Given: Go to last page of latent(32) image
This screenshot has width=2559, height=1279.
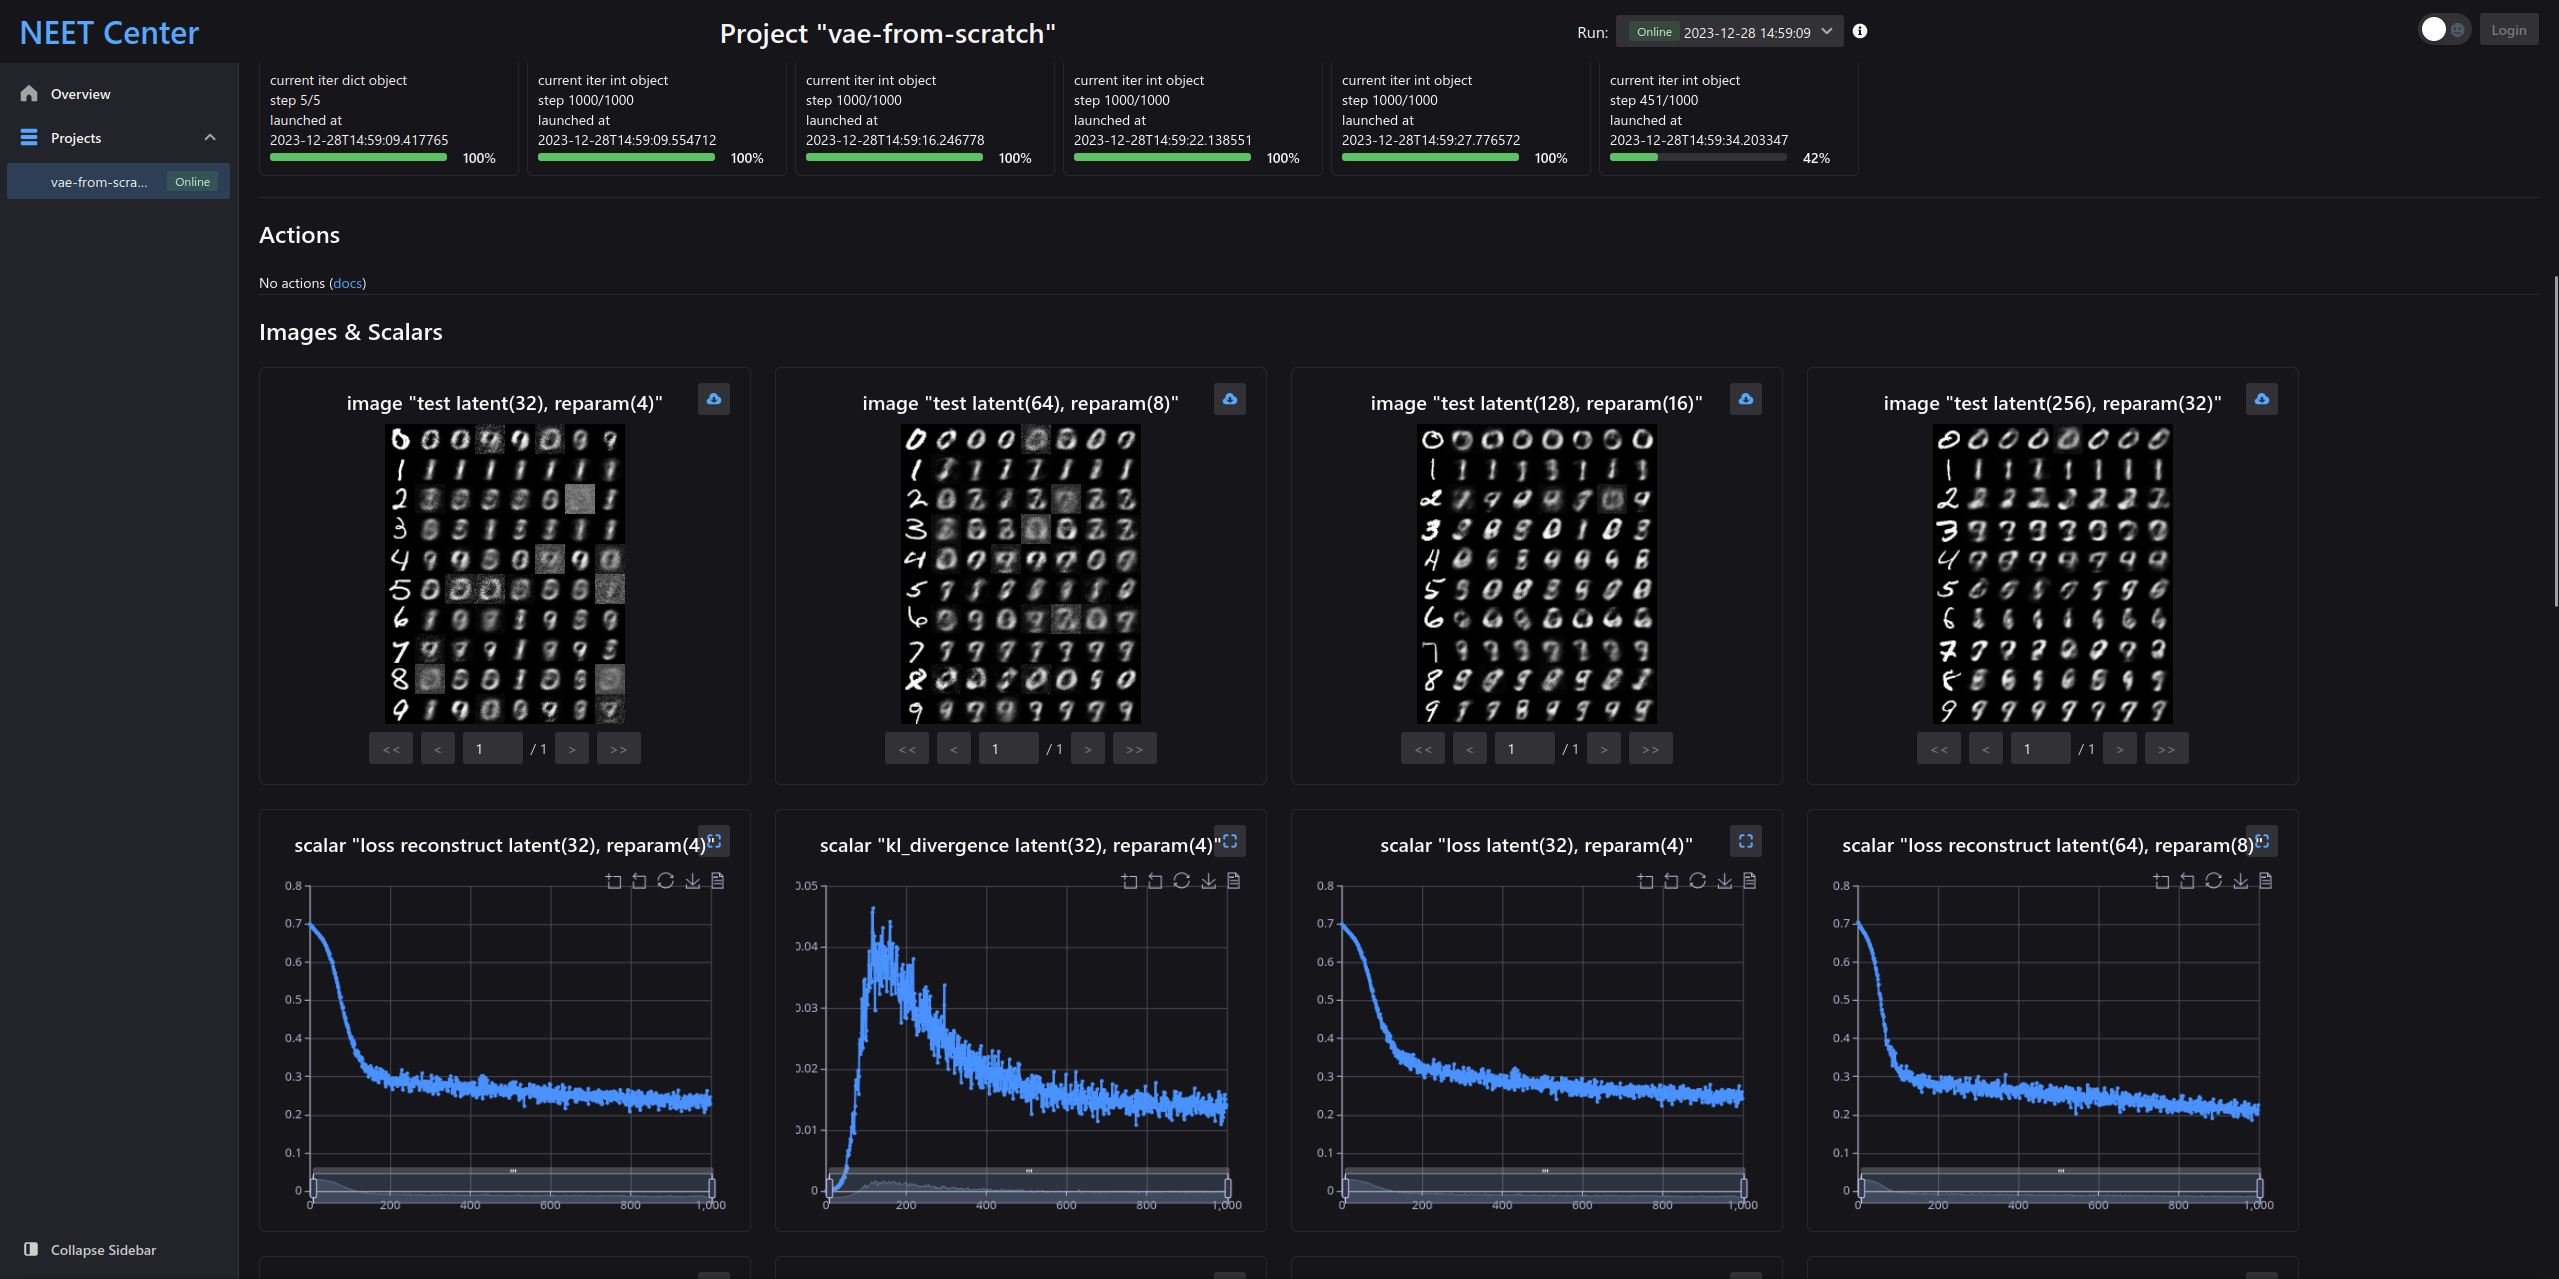Looking at the screenshot, I should [x=619, y=749].
